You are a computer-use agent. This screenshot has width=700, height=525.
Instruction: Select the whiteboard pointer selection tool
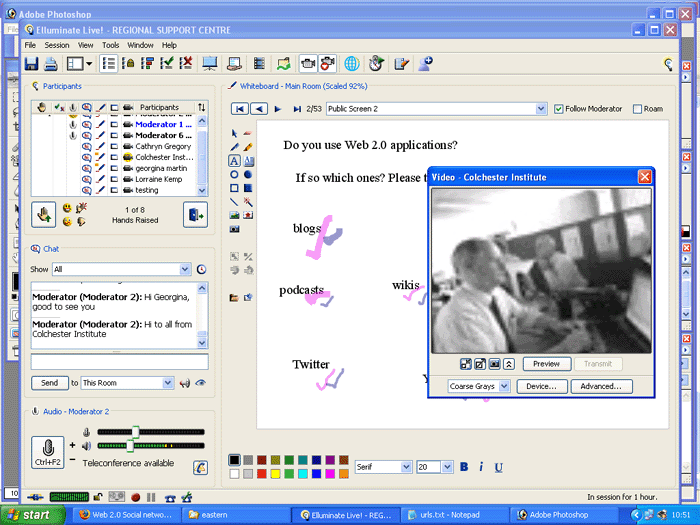[x=234, y=133]
